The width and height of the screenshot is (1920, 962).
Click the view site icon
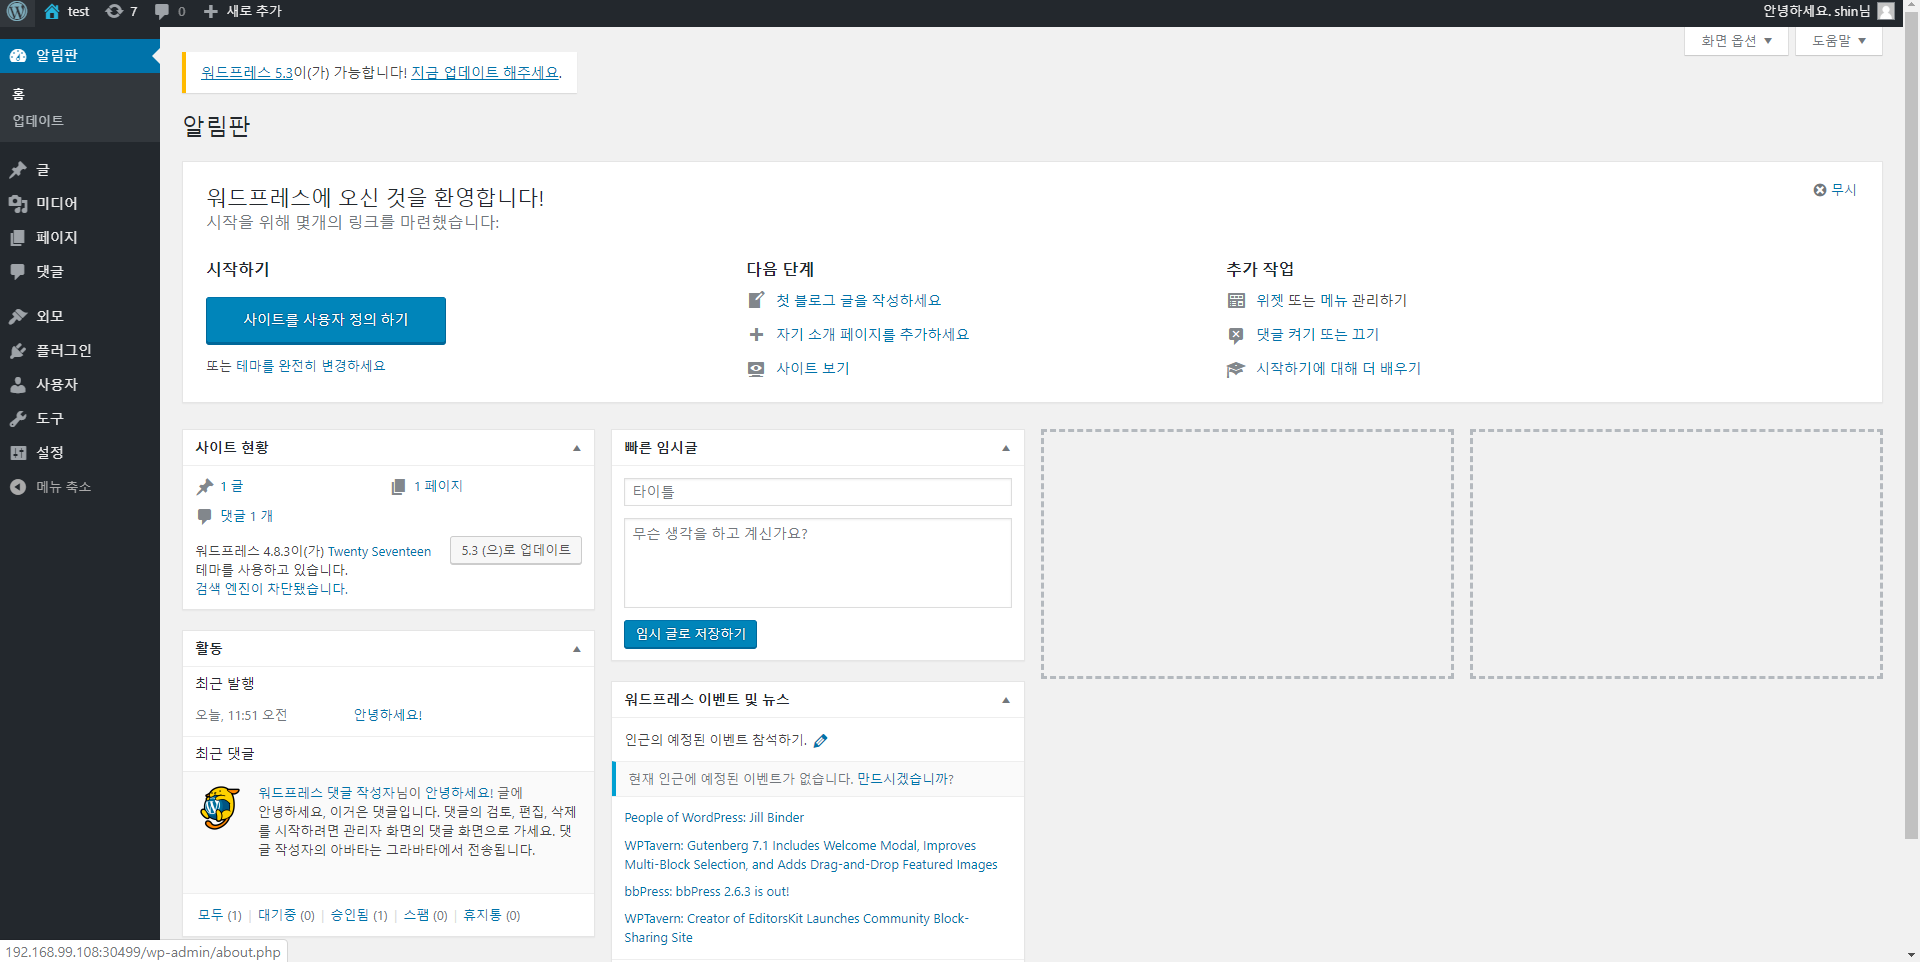[x=756, y=369]
